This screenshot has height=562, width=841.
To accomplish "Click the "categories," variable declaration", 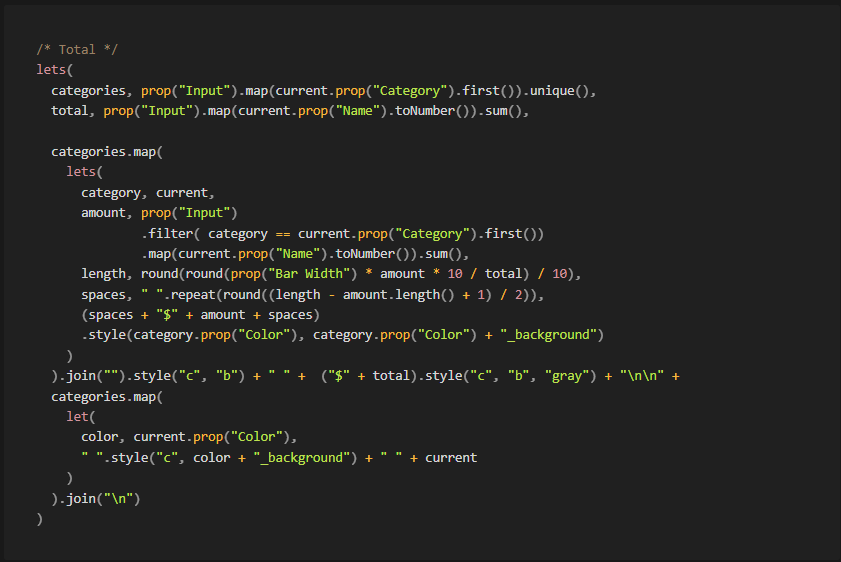I will pos(92,91).
